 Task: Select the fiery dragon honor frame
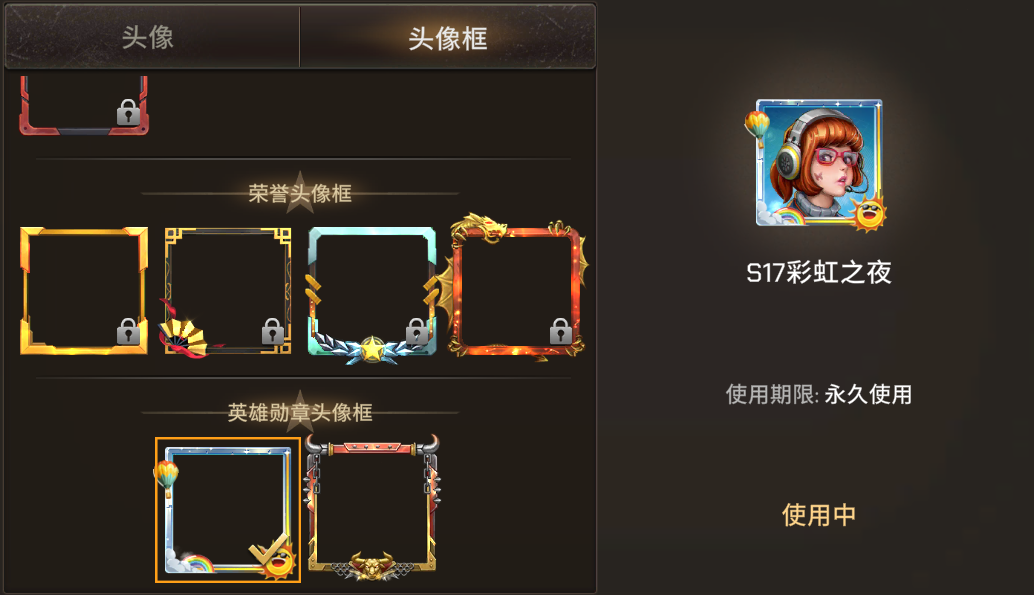click(518, 288)
